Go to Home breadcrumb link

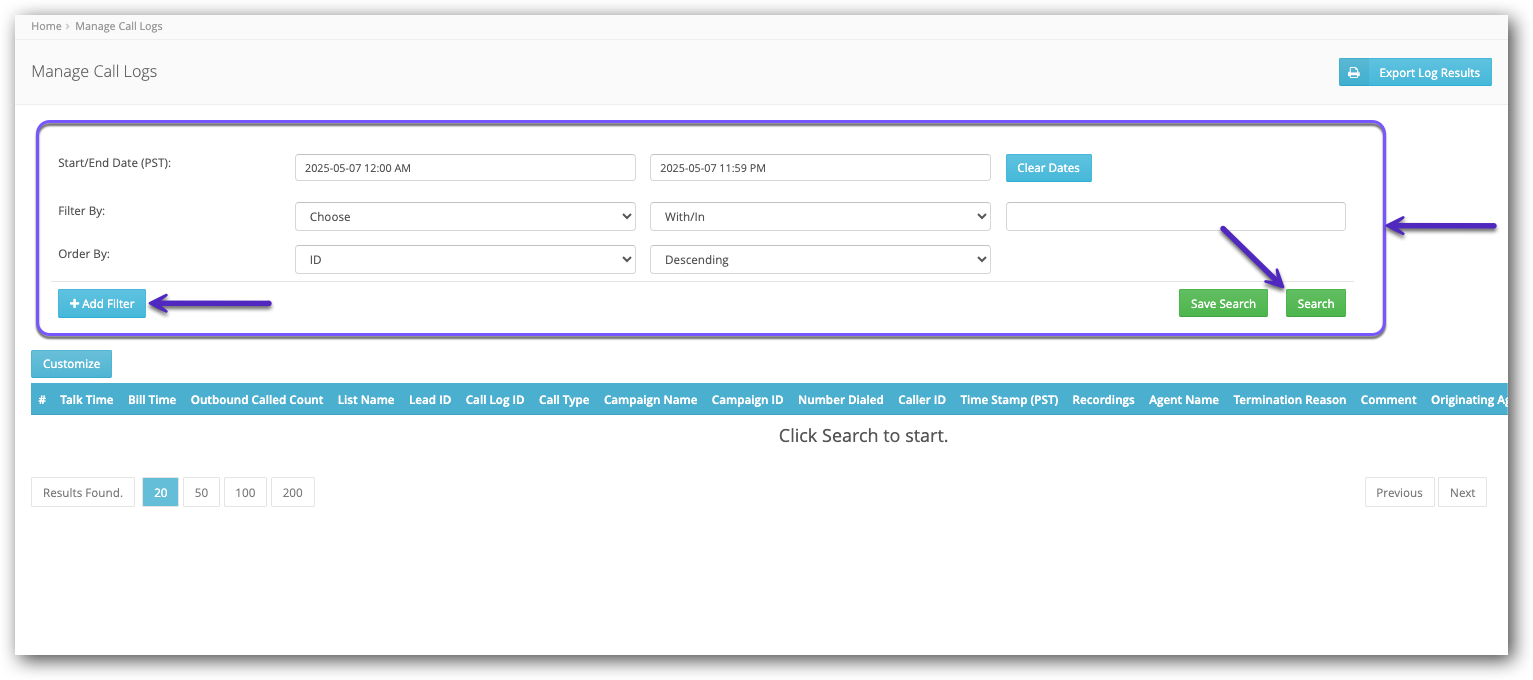coord(46,26)
